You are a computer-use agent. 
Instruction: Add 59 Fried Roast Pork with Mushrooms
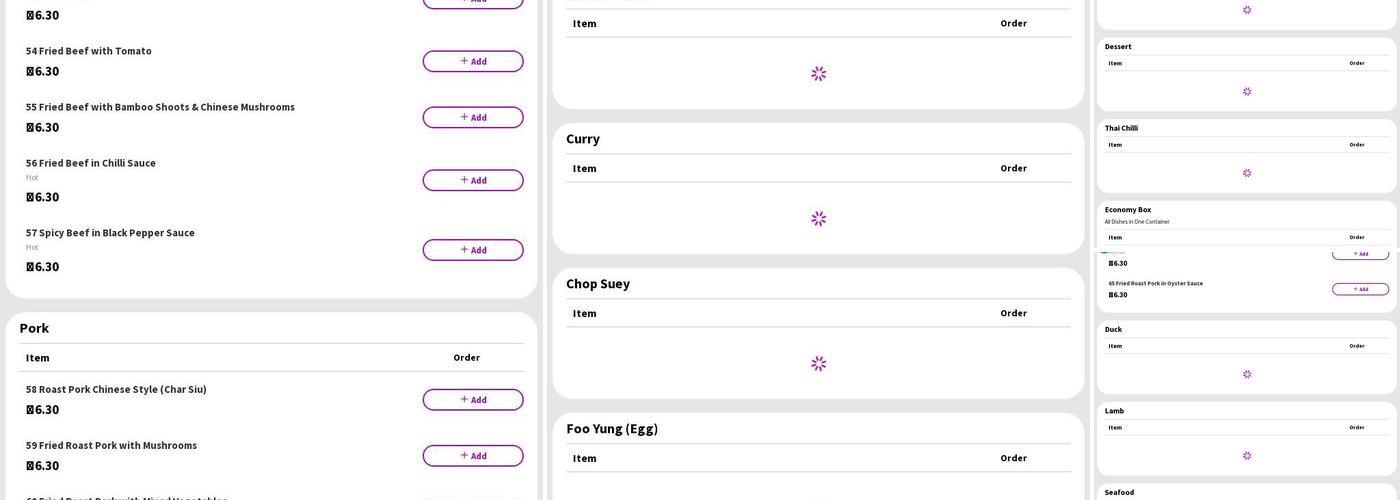coord(472,456)
